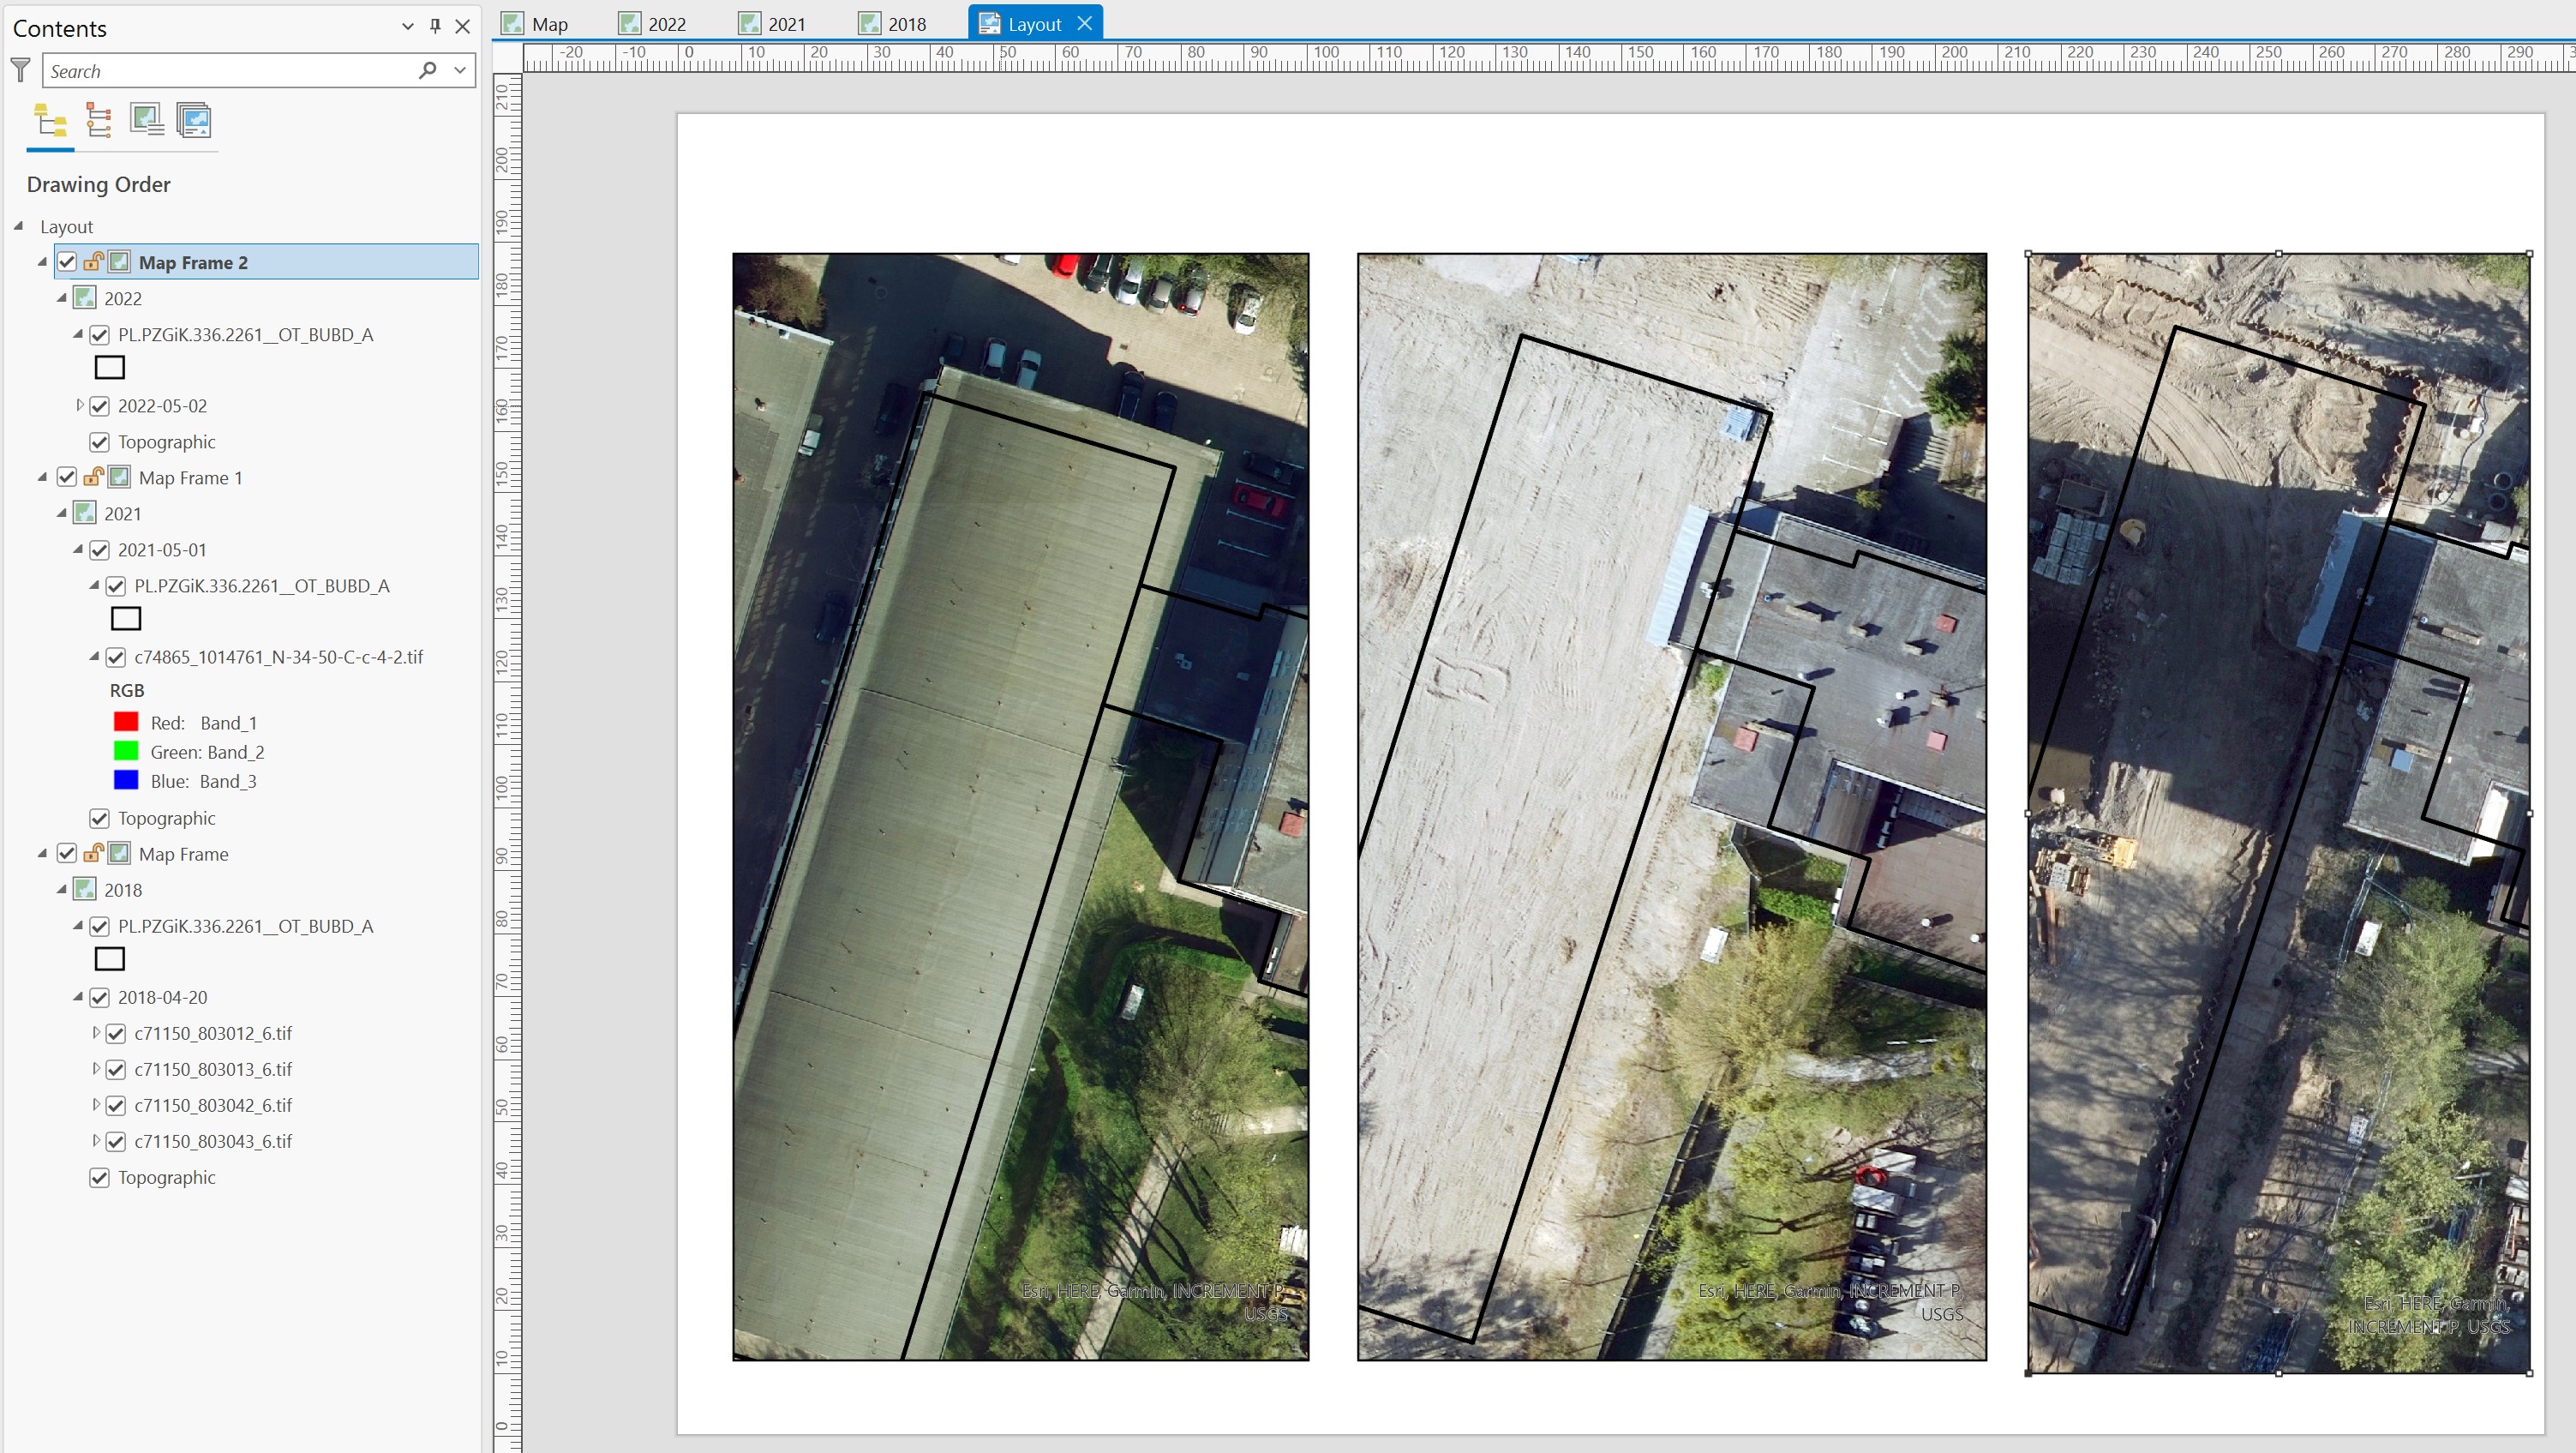Screen dimensions: 2576x1453
Task: Click the map frame icon beside Map Frame 1
Action: click(119, 477)
